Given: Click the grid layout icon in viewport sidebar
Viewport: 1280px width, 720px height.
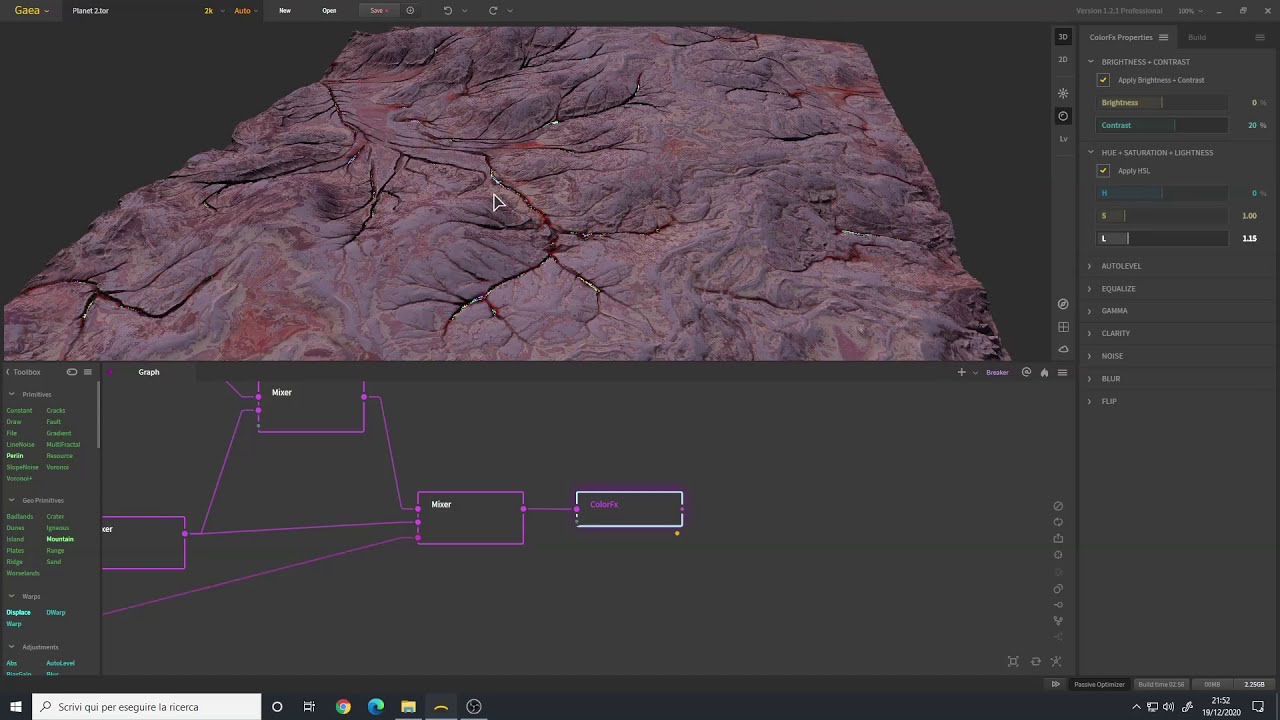Looking at the screenshot, I should [x=1063, y=327].
